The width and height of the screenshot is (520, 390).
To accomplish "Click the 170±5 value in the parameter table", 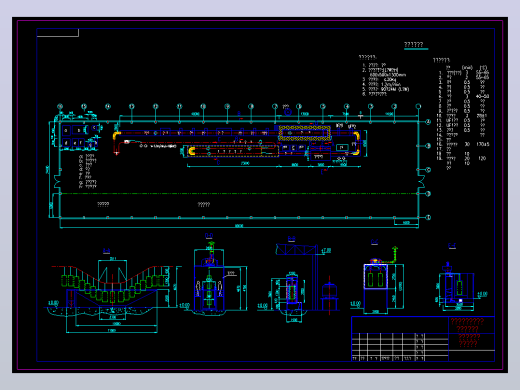I will (x=482, y=144).
